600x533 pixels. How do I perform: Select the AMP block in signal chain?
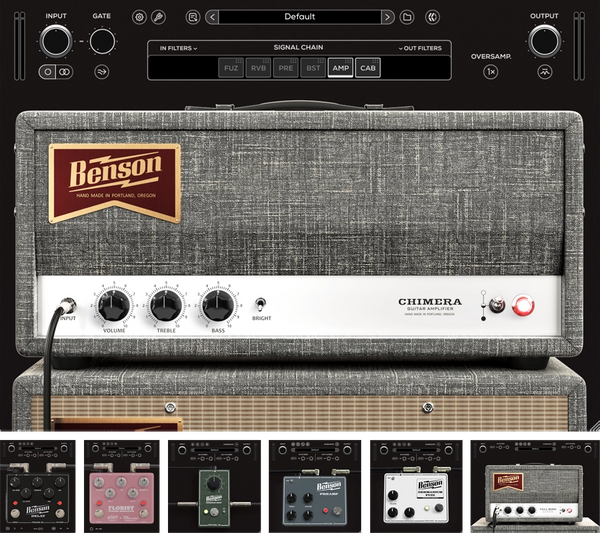341,68
